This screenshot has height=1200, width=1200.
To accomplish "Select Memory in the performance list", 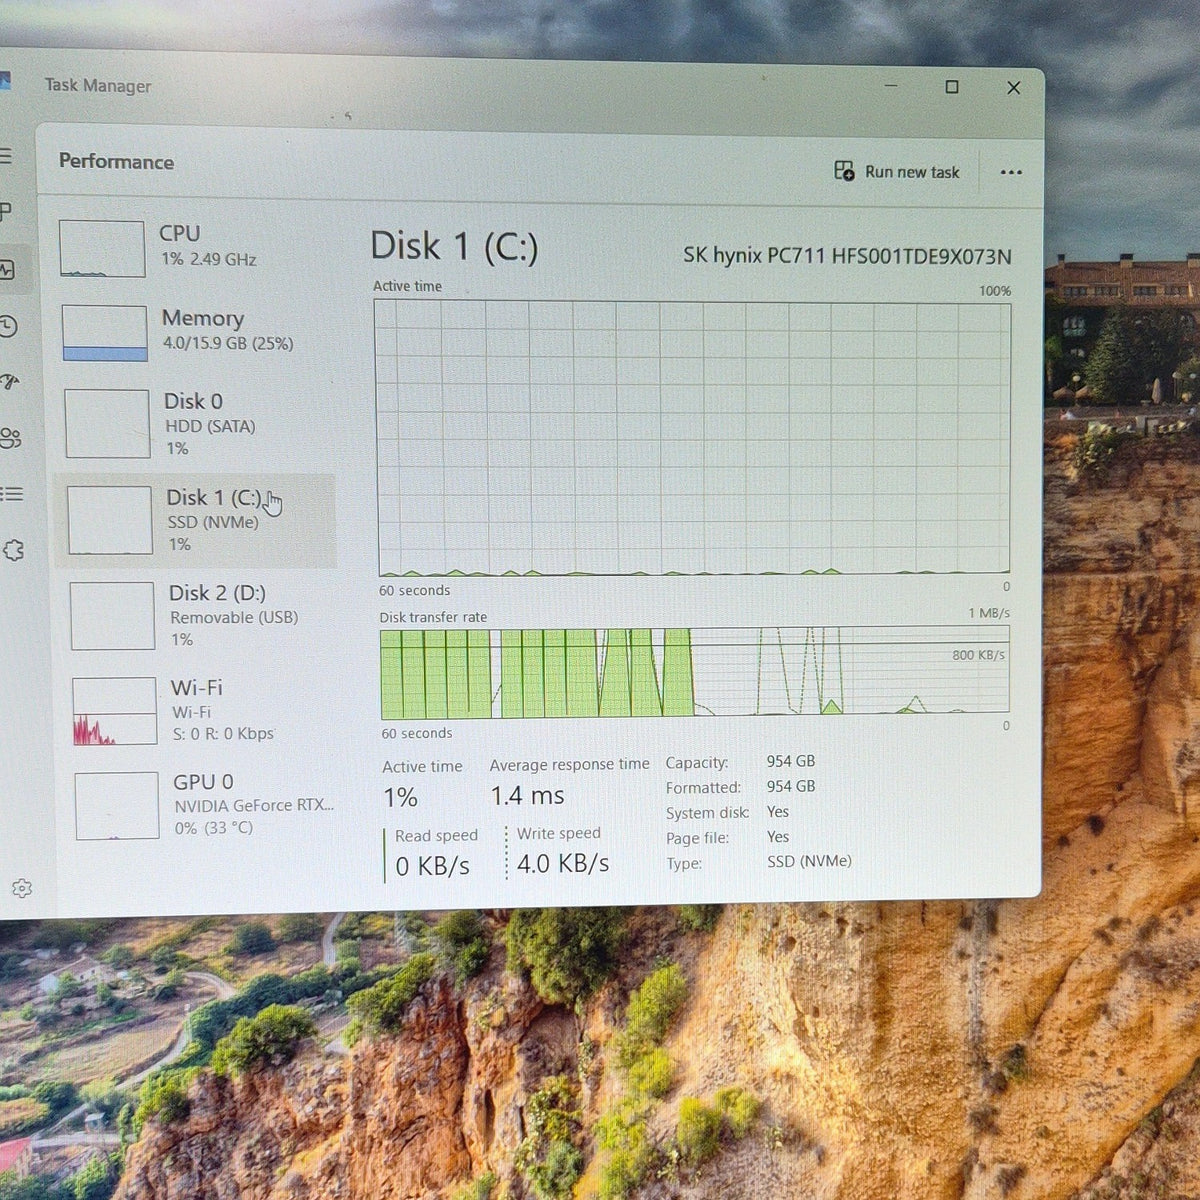I will [192, 333].
